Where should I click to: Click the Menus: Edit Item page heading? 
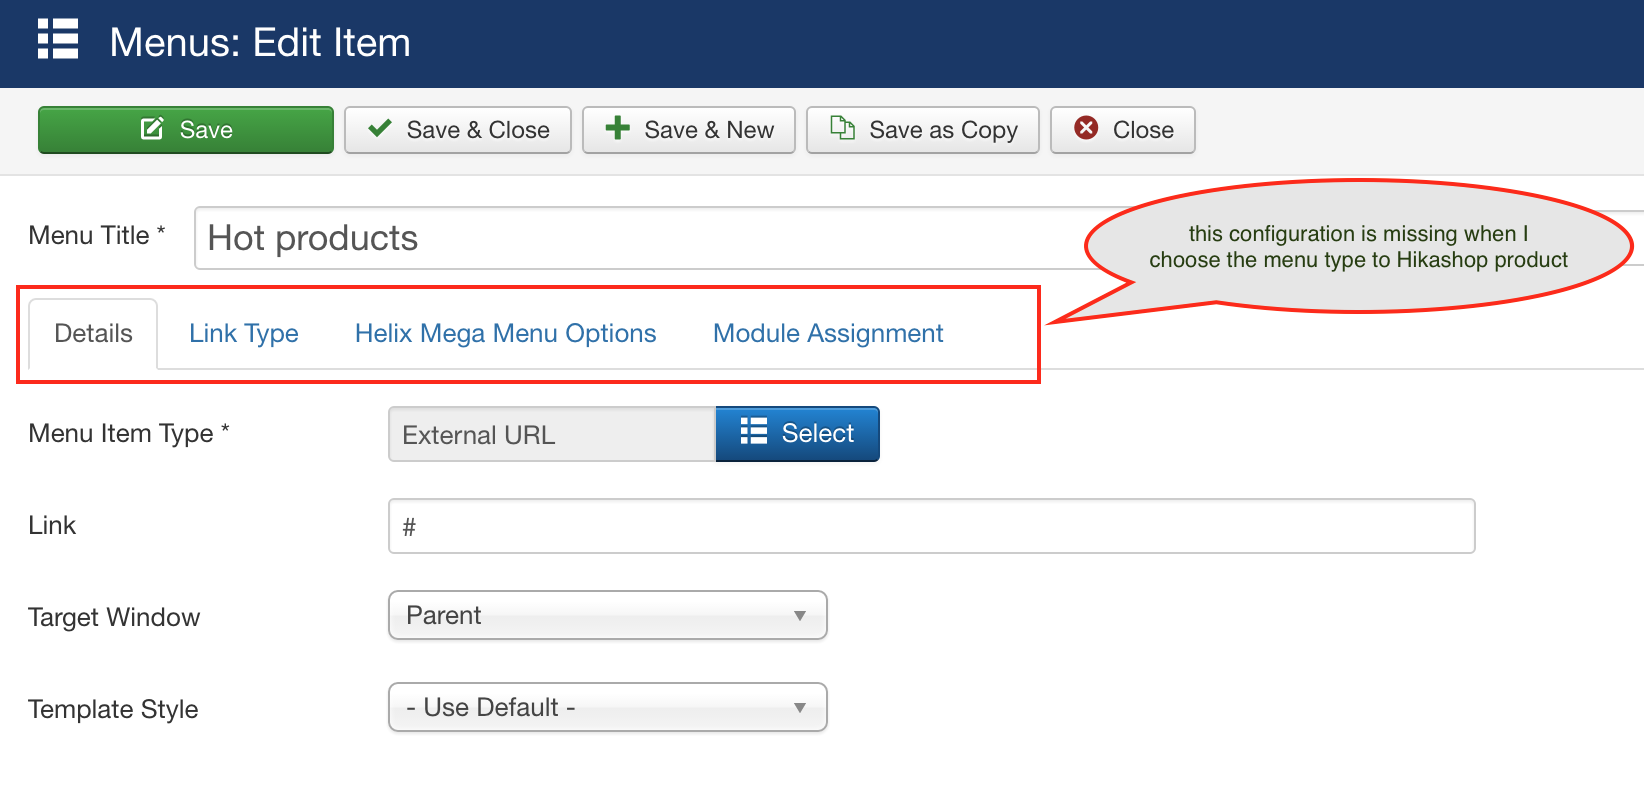260,43
